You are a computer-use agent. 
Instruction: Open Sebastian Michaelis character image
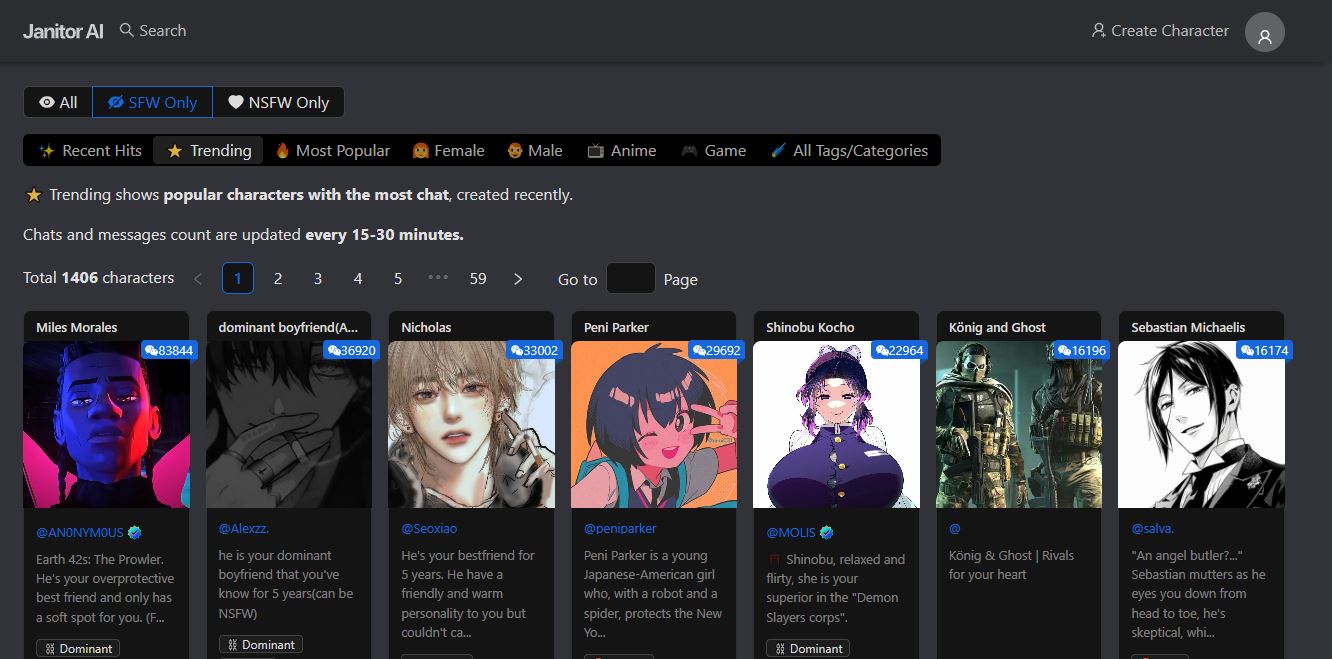pyautogui.click(x=1201, y=425)
